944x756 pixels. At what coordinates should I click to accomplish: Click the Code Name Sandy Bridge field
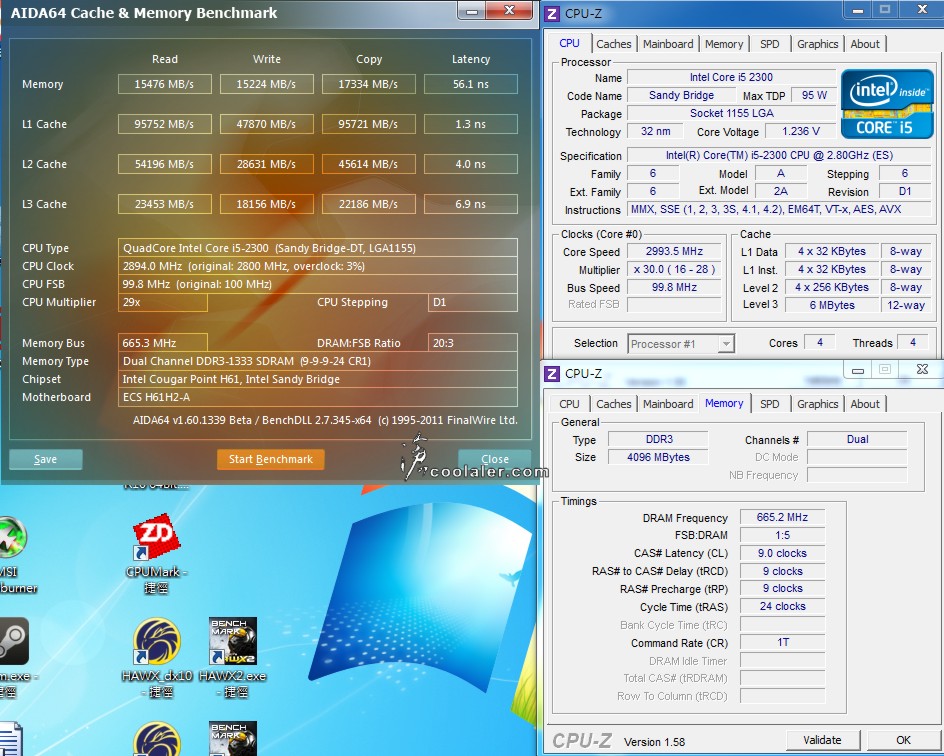click(681, 95)
